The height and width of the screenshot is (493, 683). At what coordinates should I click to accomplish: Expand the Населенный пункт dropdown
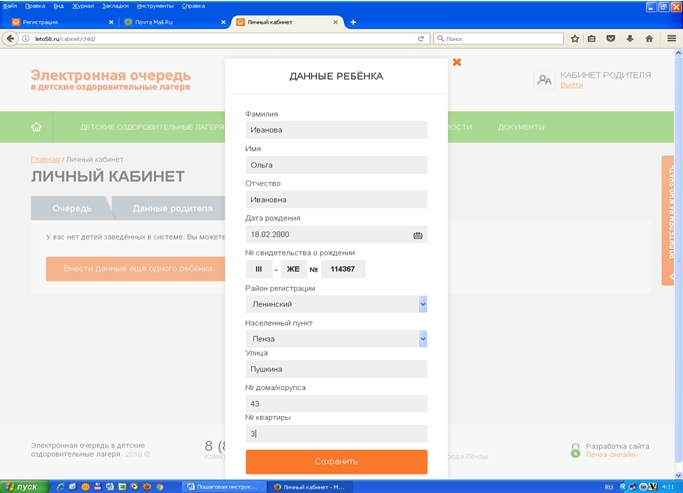pyautogui.click(x=423, y=339)
